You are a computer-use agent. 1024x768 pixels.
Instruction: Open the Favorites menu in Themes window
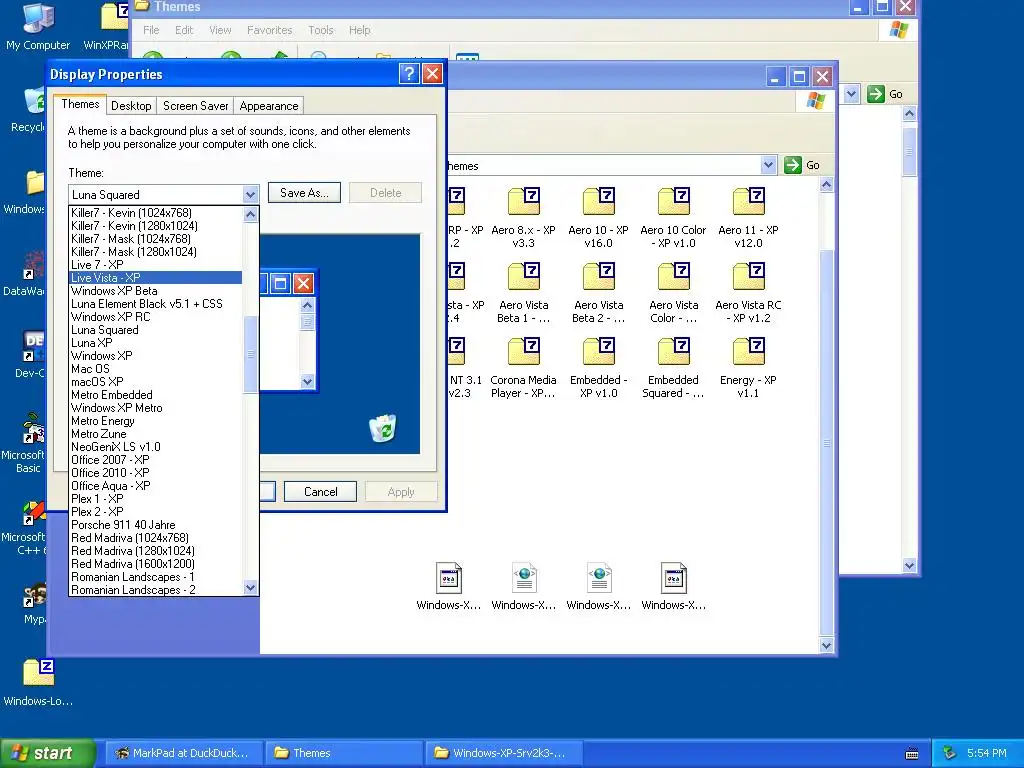click(269, 30)
